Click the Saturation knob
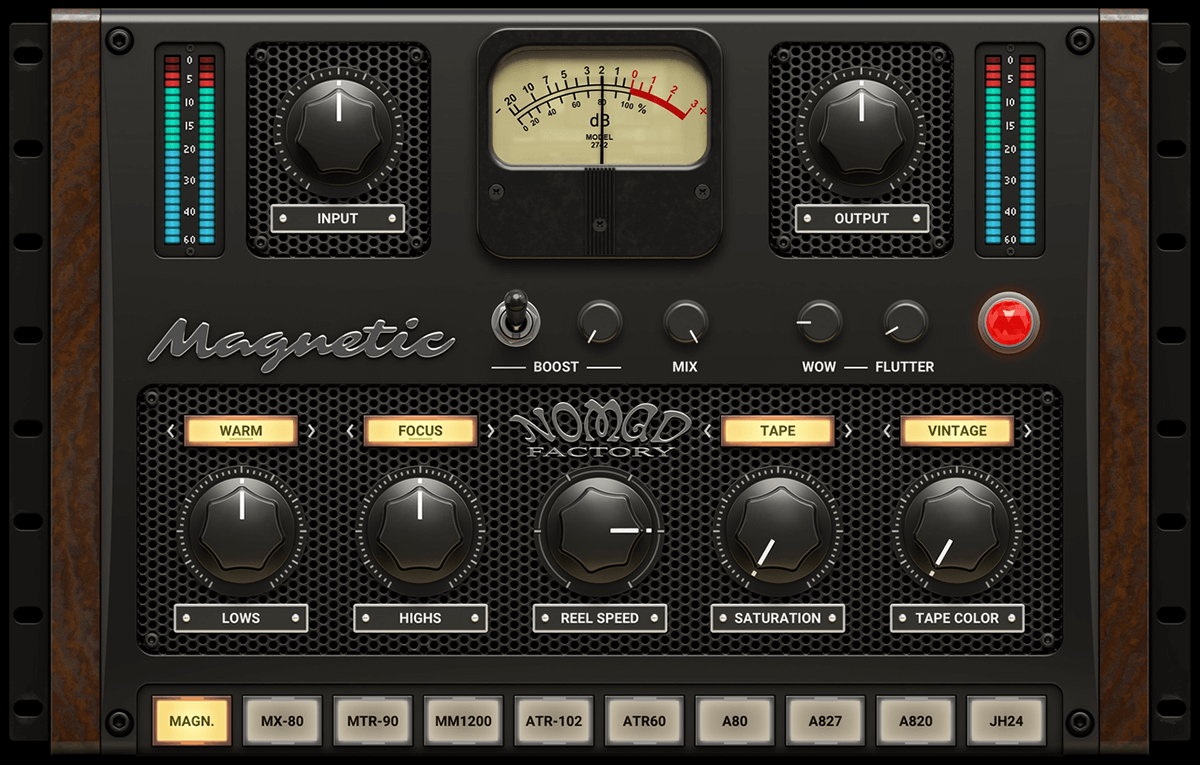Image resolution: width=1200 pixels, height=765 pixels. [777, 526]
